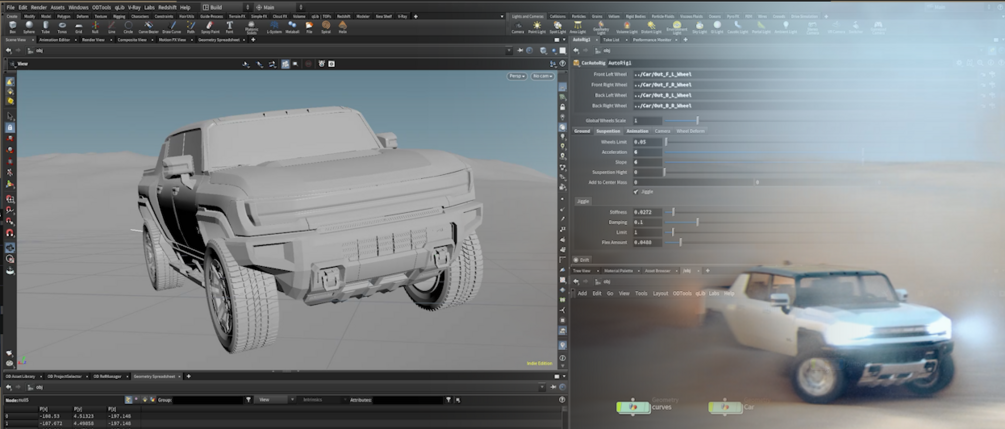Click the network editor Layout menu

[660, 293]
